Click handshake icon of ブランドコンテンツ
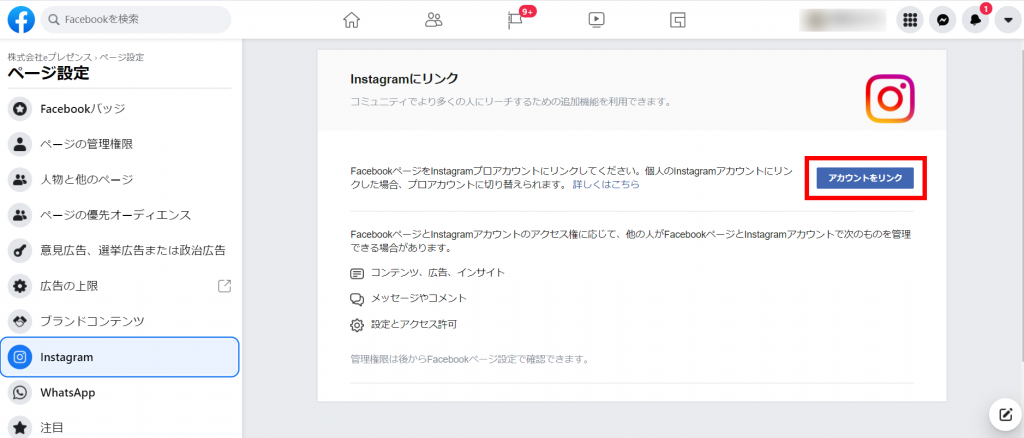Viewport: 1024px width, 438px height. [x=20, y=321]
